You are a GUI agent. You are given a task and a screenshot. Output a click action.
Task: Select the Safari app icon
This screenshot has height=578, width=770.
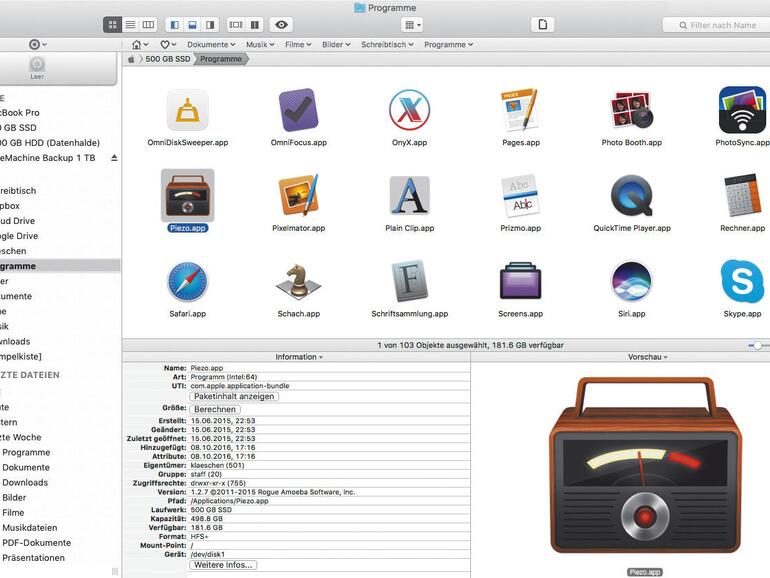tap(187, 281)
